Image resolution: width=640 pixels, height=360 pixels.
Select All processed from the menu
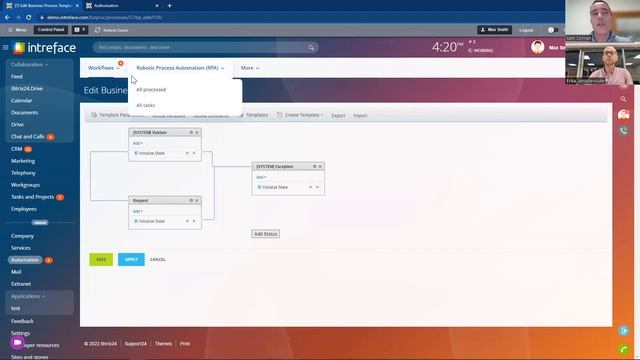point(151,89)
